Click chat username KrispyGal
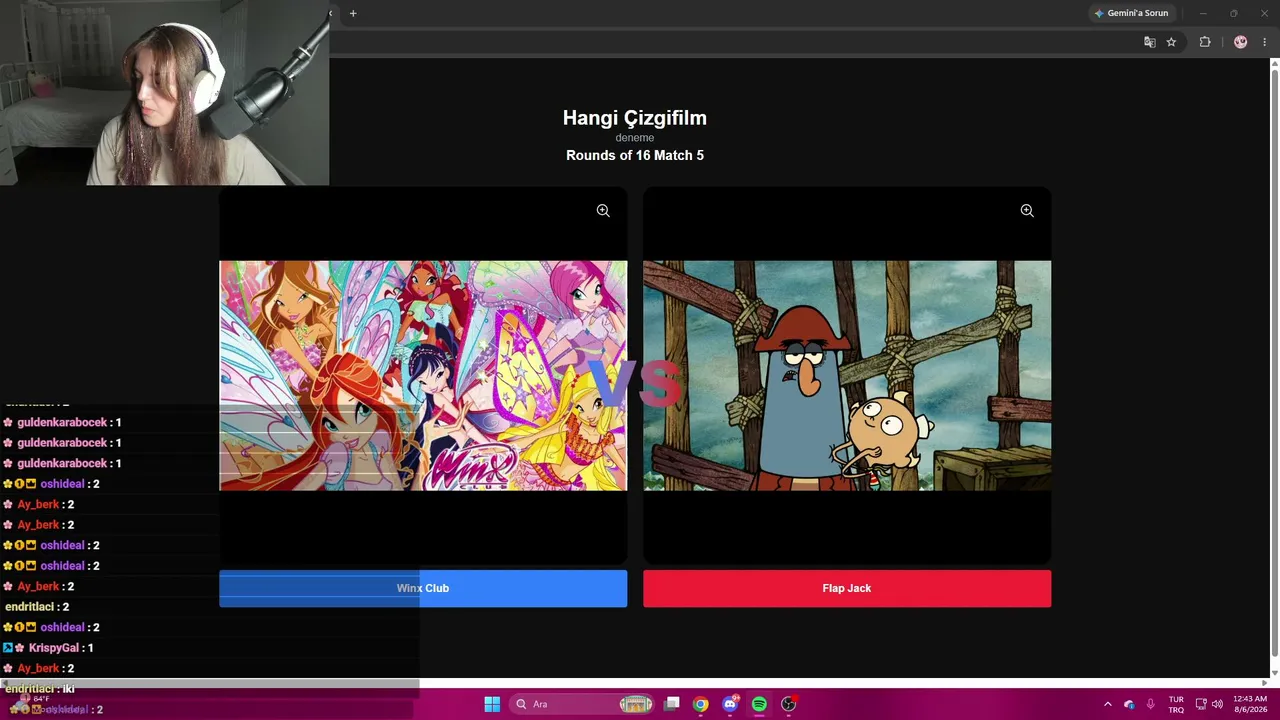 55,648
